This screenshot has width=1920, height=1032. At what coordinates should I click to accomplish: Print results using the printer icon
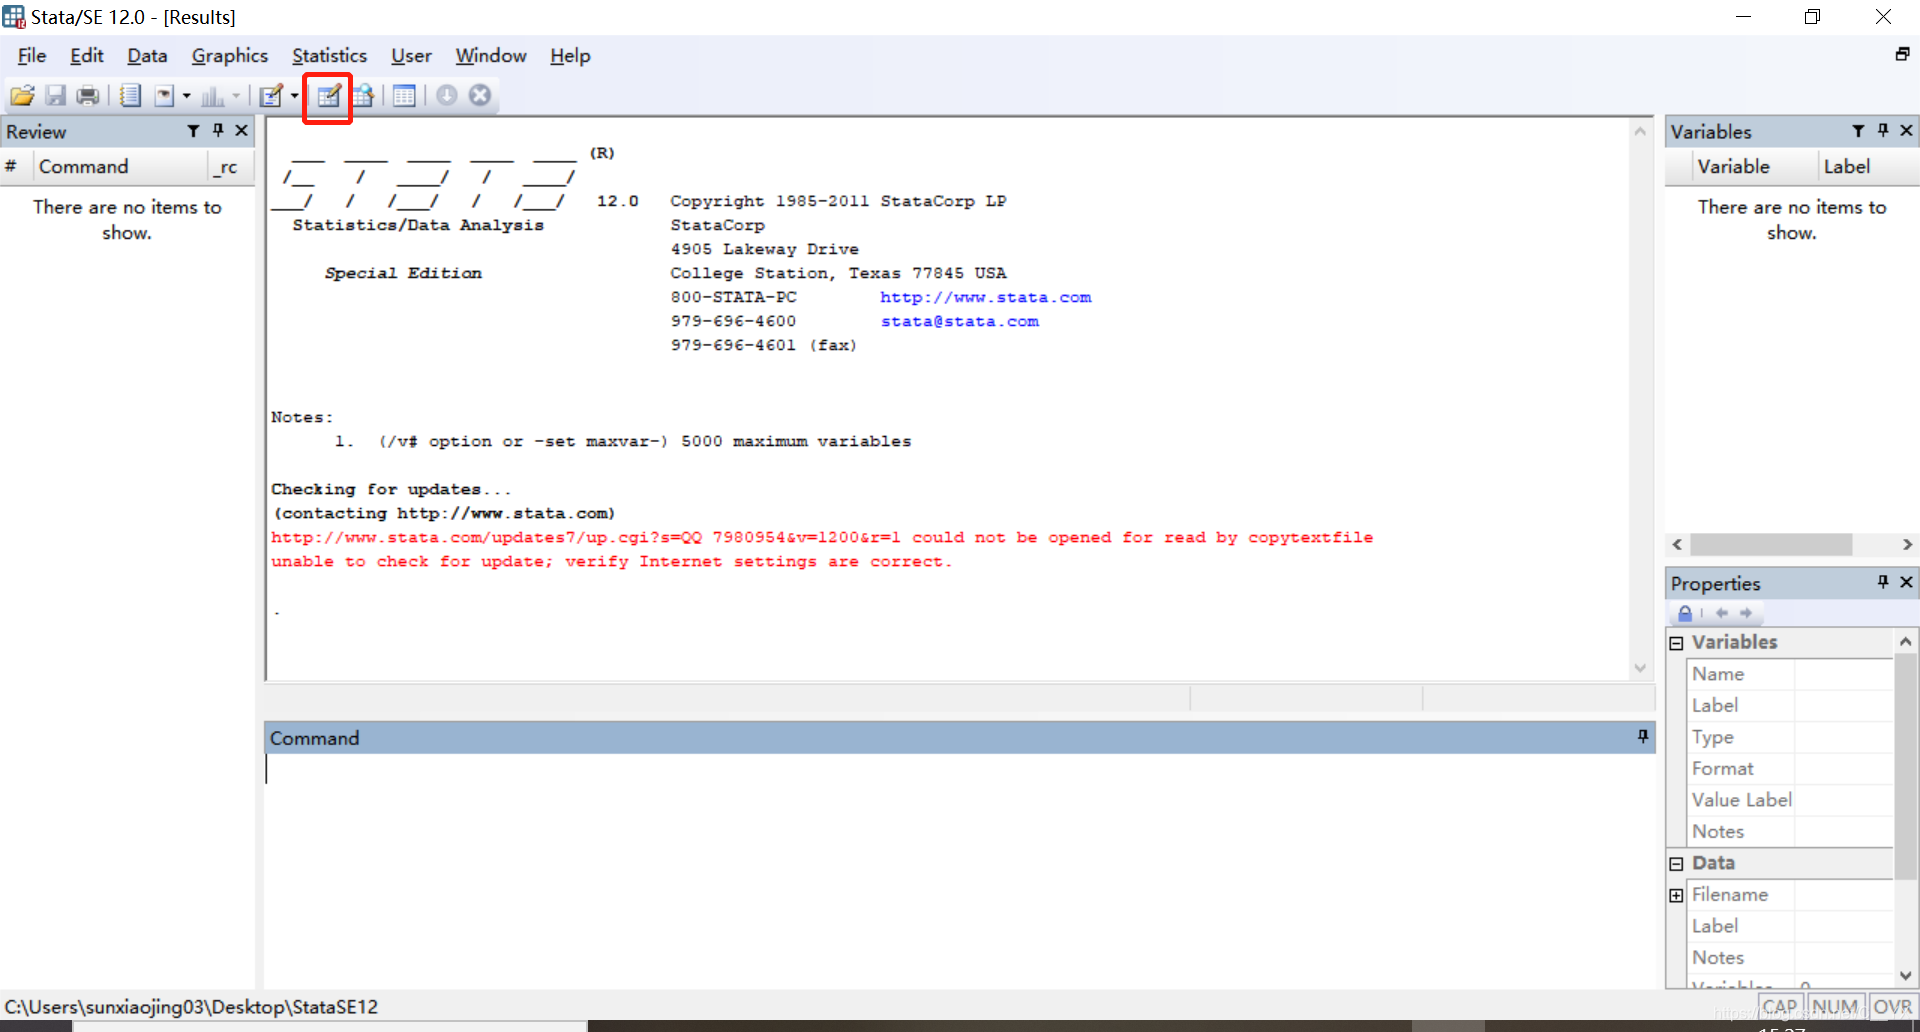click(88, 95)
